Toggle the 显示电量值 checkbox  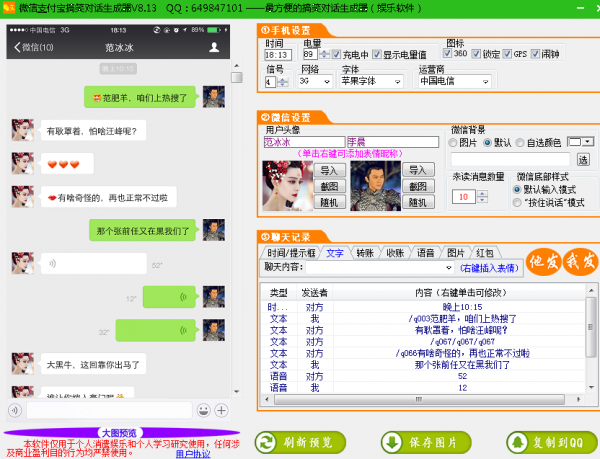tap(377, 54)
